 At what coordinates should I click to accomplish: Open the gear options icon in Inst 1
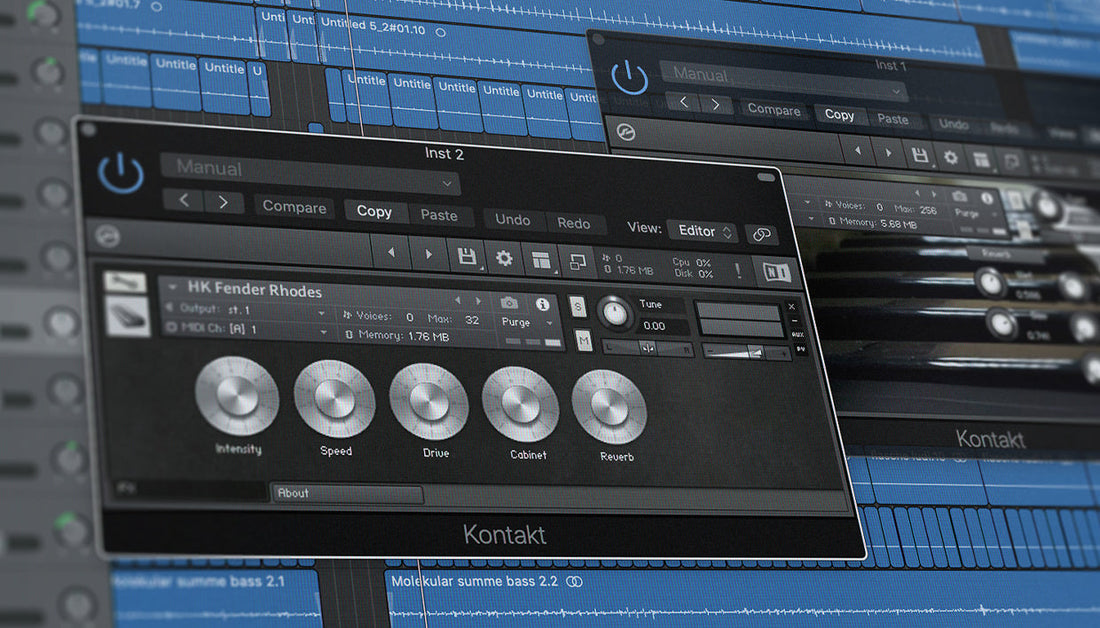coord(951,158)
